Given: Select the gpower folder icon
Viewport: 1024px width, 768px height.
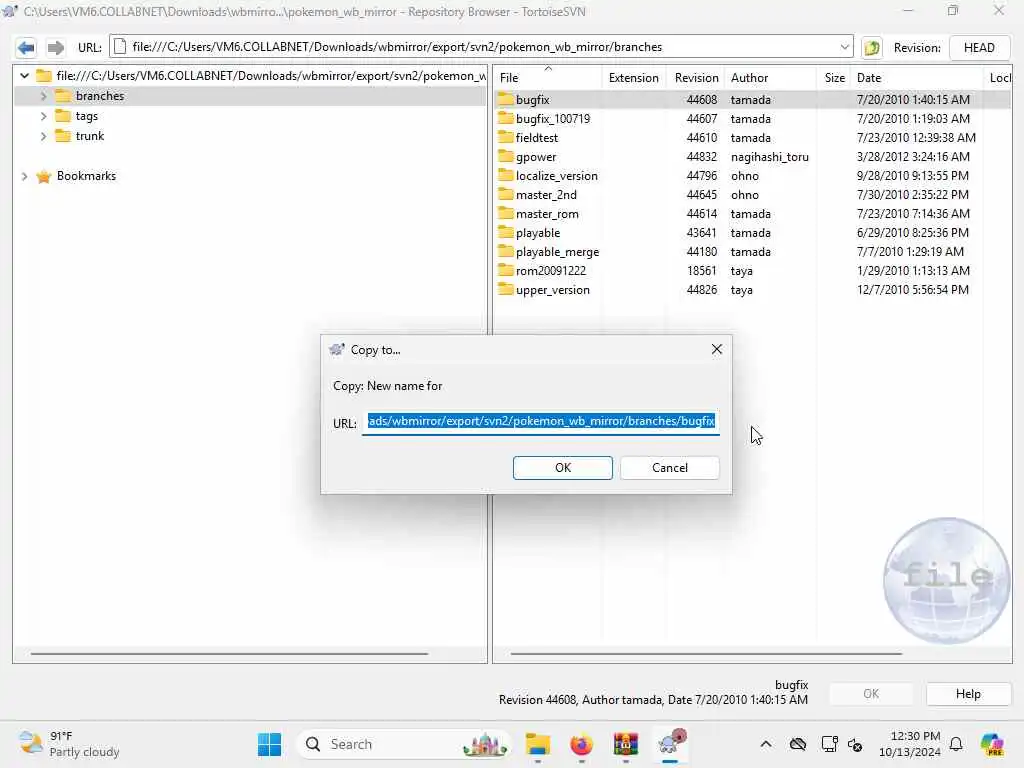Looking at the screenshot, I should coord(505,156).
